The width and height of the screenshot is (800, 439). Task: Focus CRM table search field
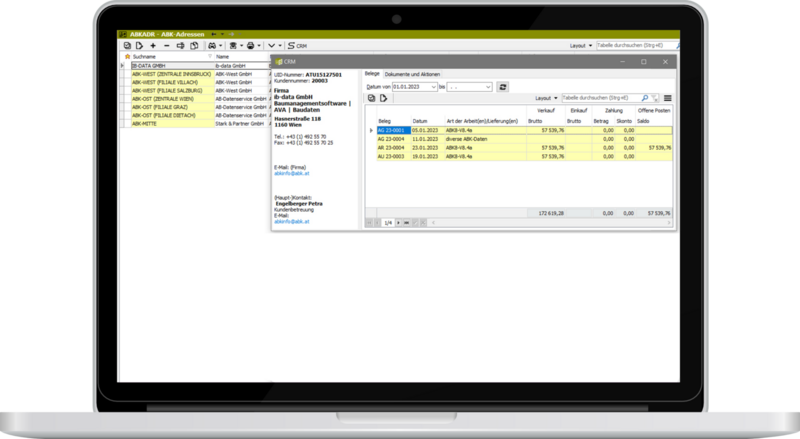601,97
